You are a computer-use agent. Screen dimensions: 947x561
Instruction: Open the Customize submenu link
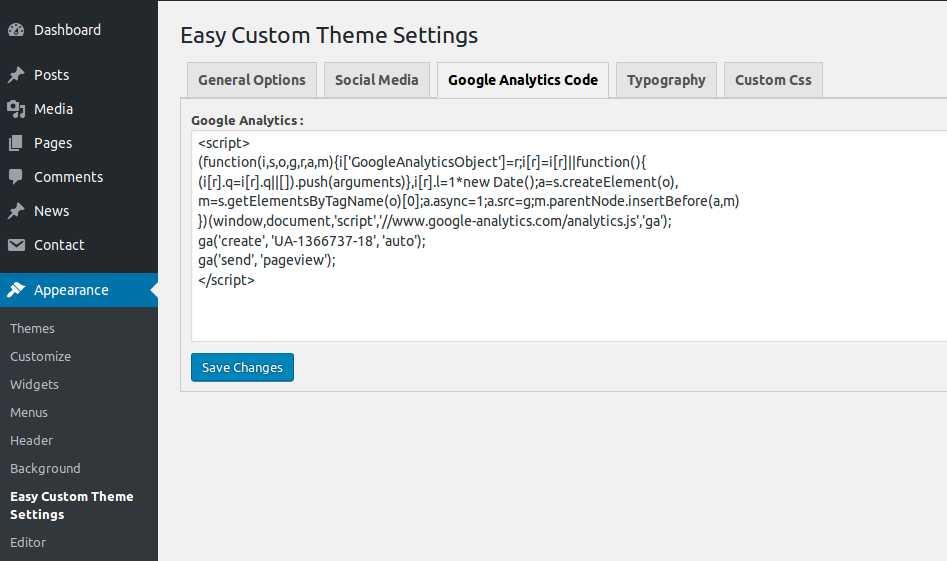click(41, 356)
